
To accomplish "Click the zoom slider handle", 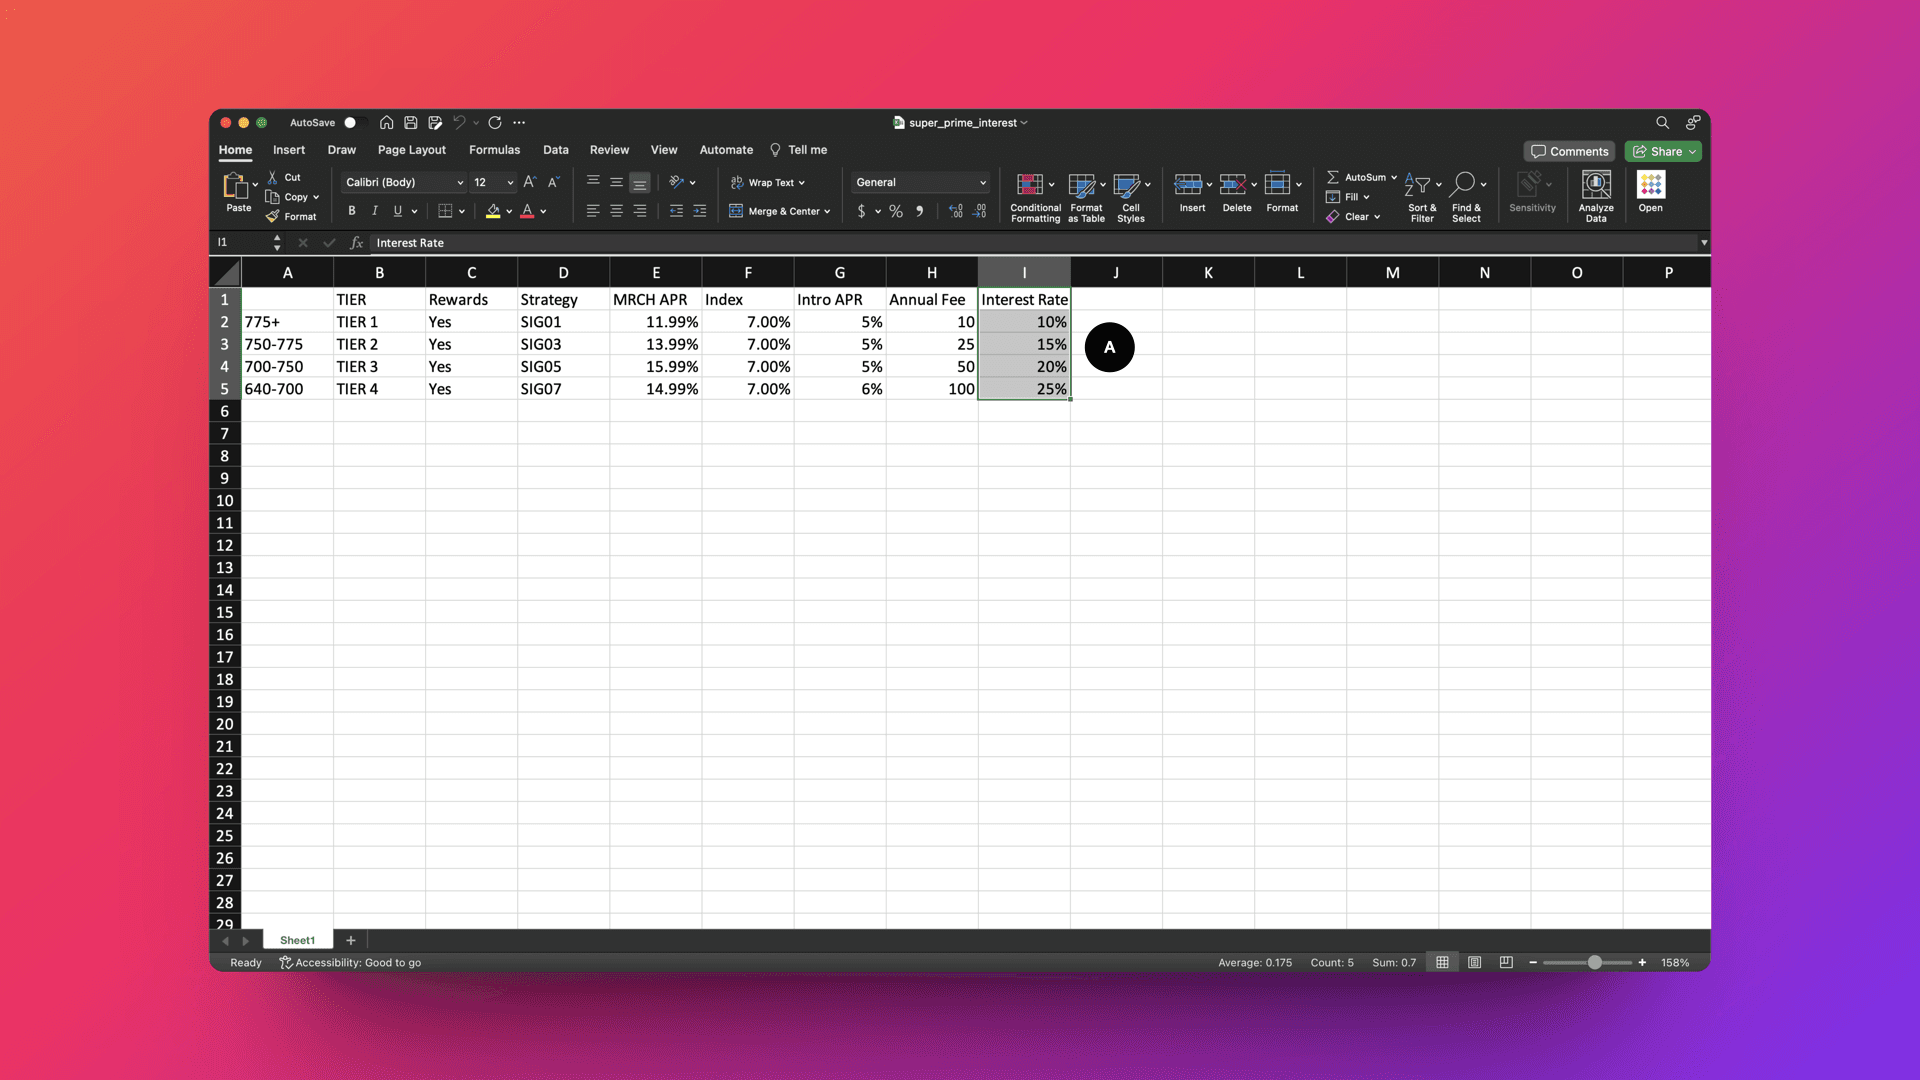I will click(1595, 963).
